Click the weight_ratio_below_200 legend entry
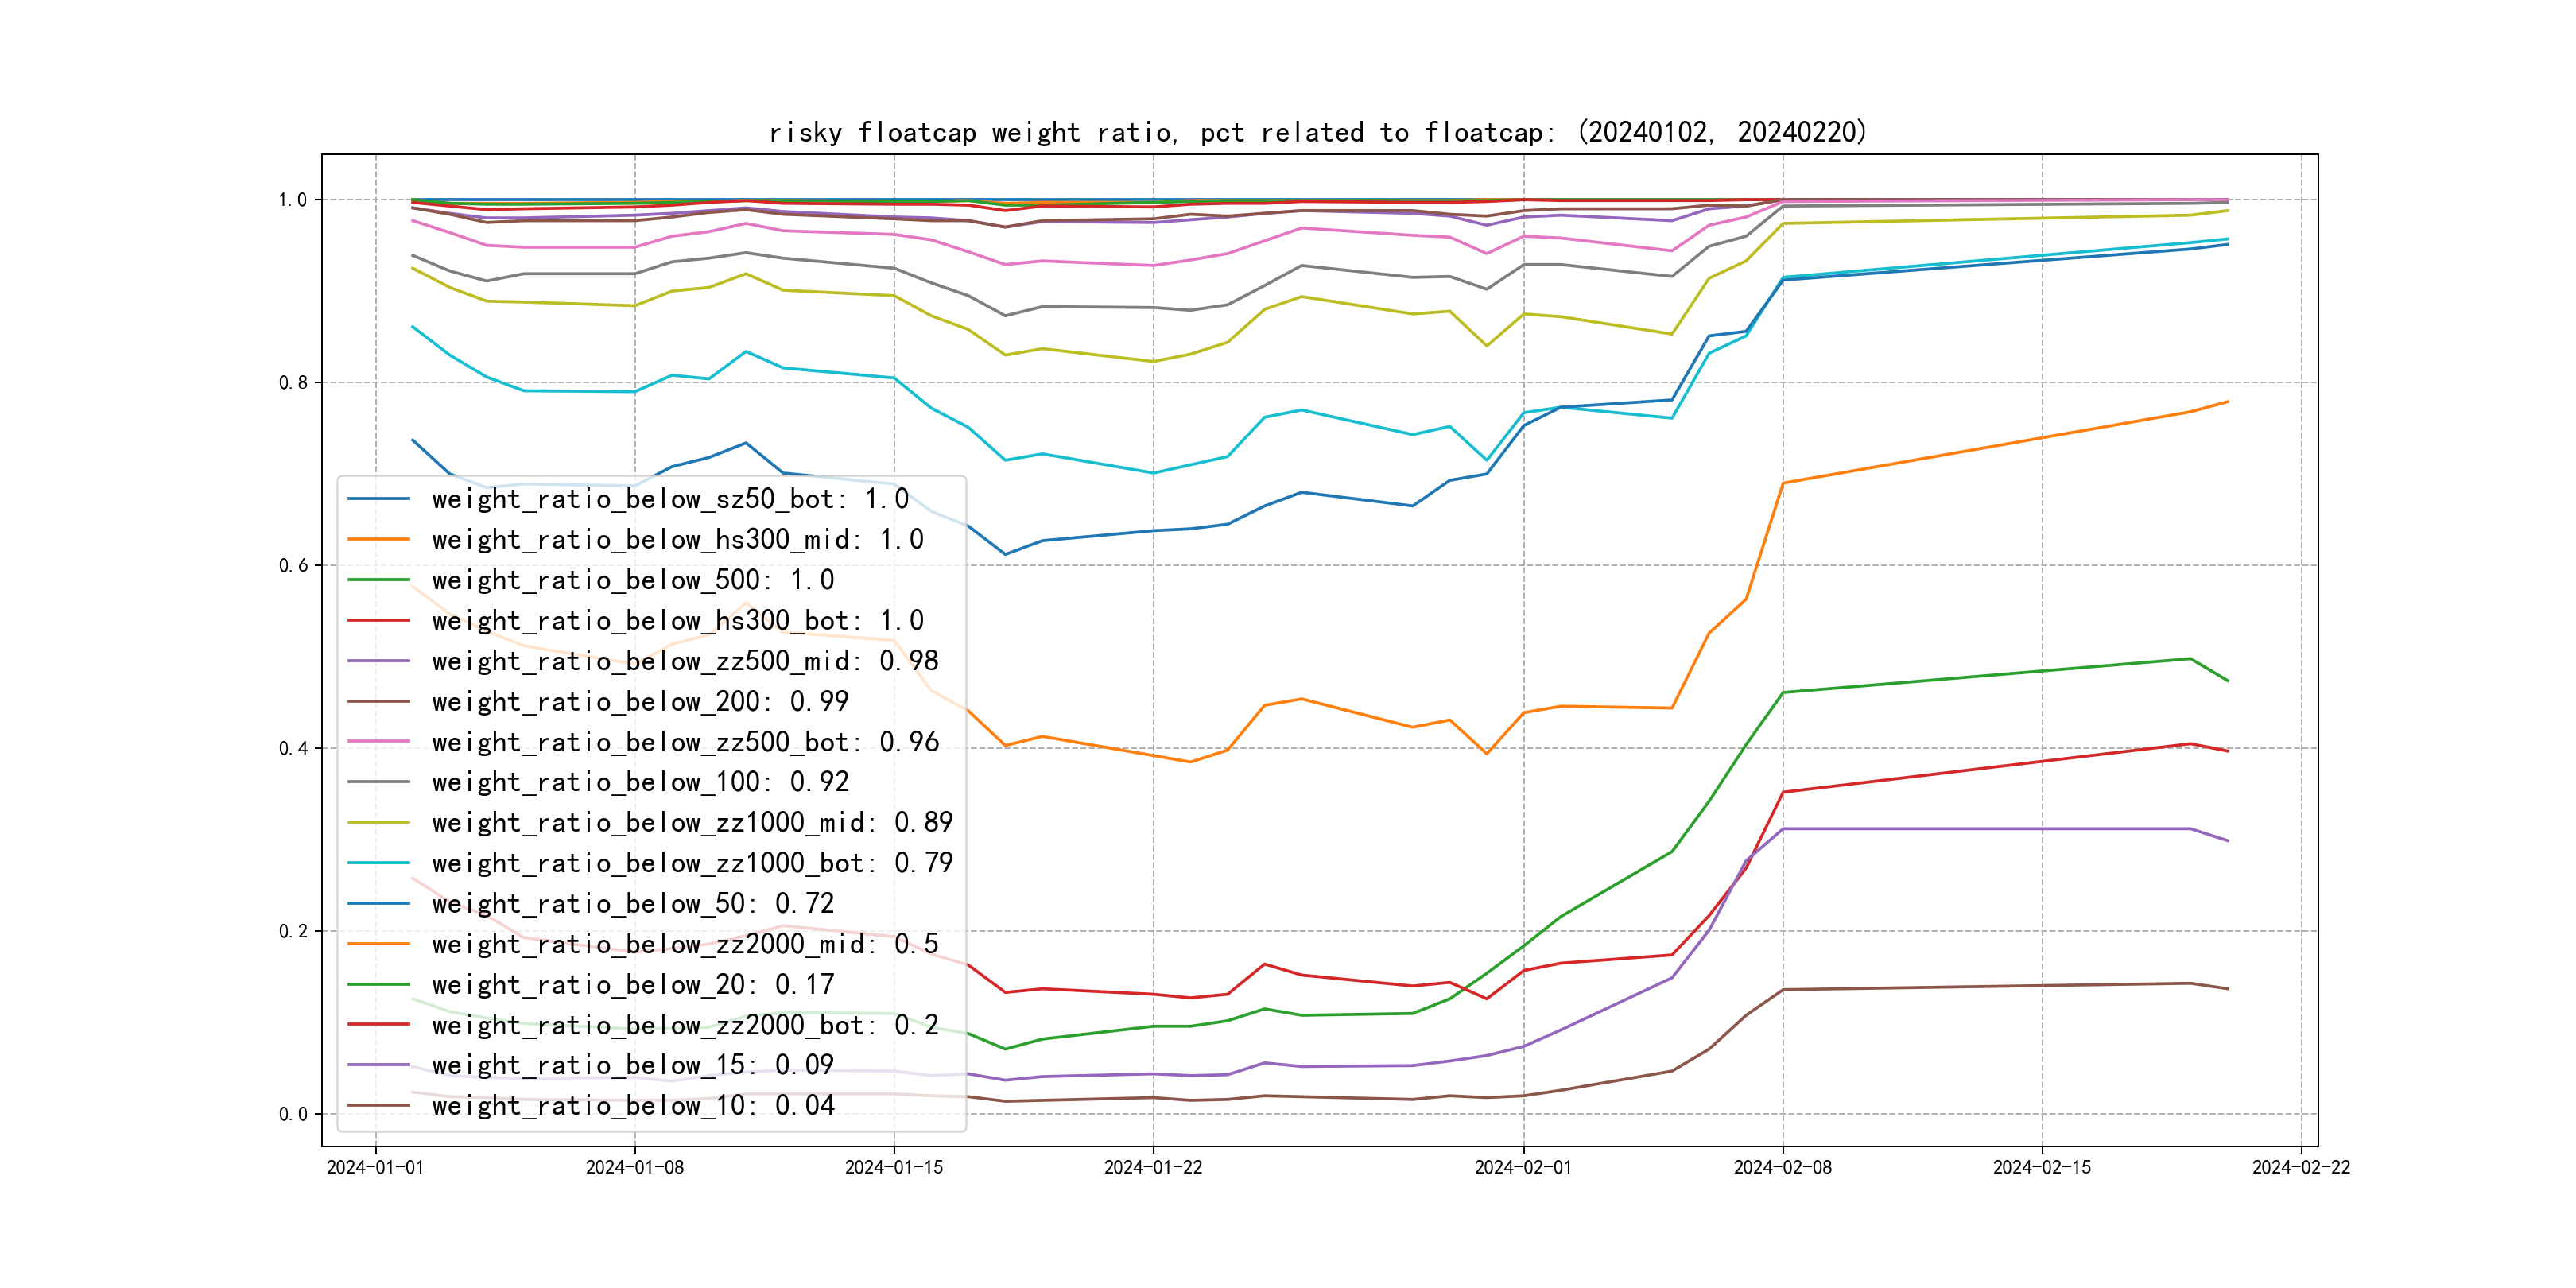 click(640, 702)
